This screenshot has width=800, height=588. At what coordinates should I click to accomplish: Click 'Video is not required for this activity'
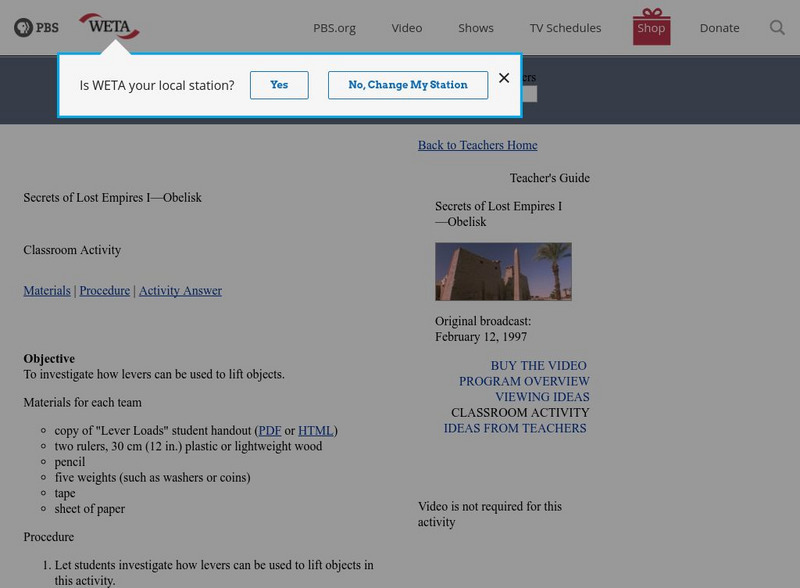tap(490, 514)
